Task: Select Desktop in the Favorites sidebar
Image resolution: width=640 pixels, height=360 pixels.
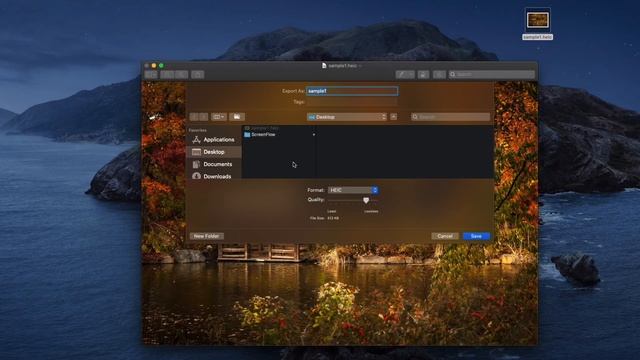Action: (213, 152)
